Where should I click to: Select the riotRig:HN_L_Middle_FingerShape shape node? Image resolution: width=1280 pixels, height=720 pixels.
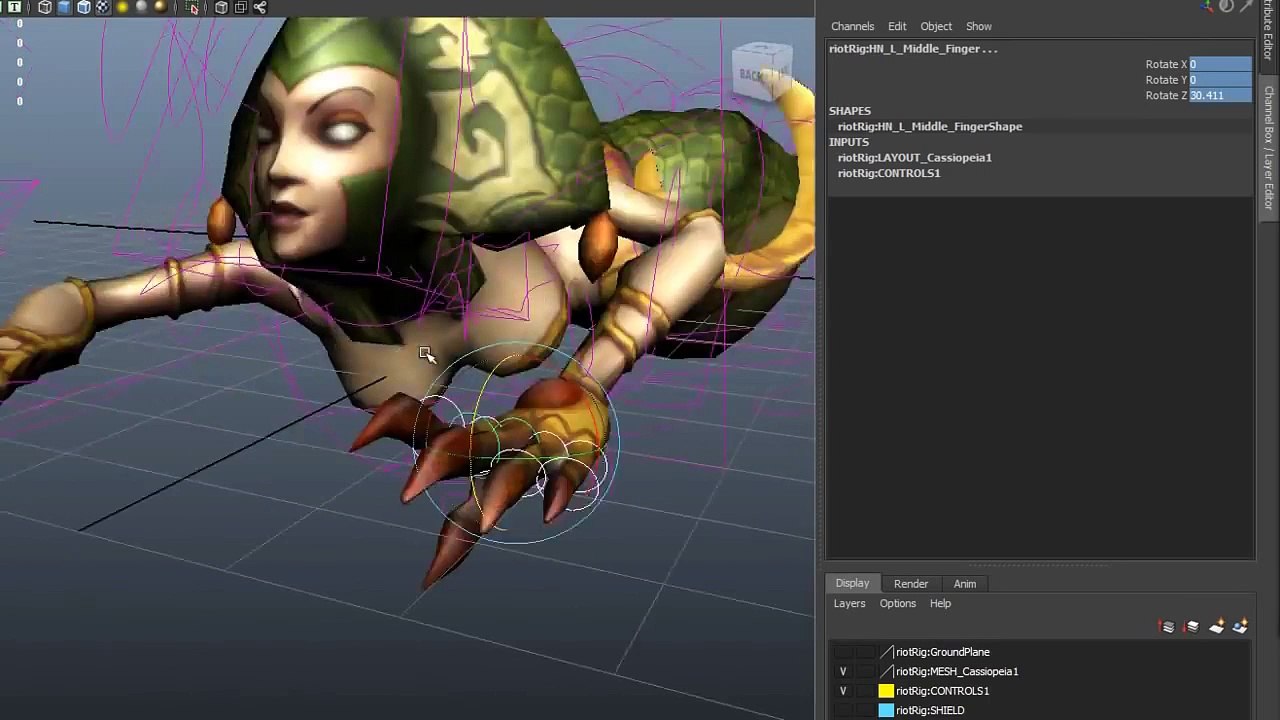pos(930,126)
